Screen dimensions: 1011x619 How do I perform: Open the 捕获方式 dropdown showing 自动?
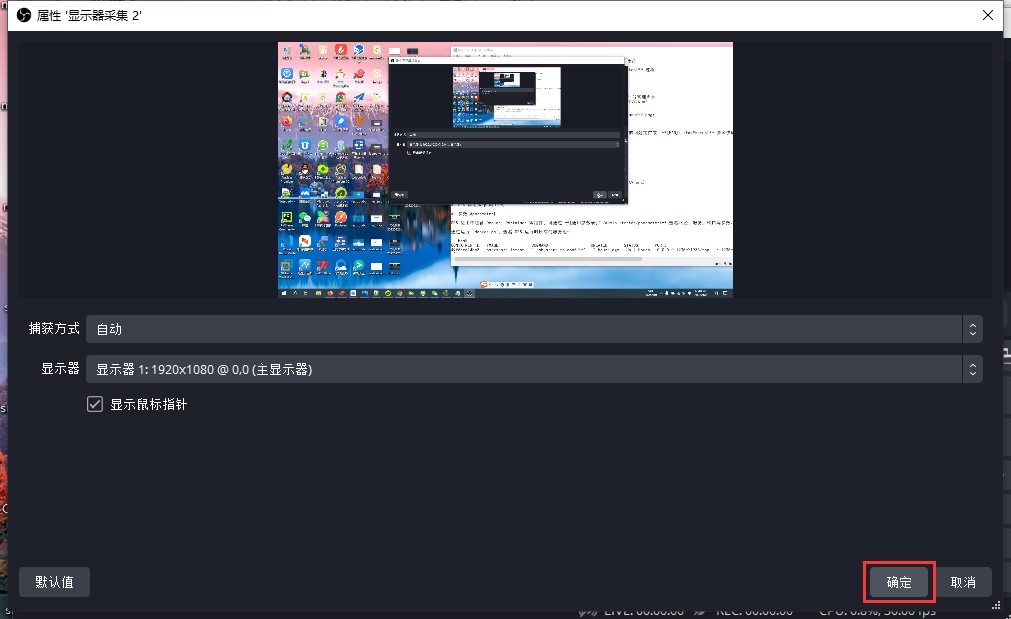point(520,329)
